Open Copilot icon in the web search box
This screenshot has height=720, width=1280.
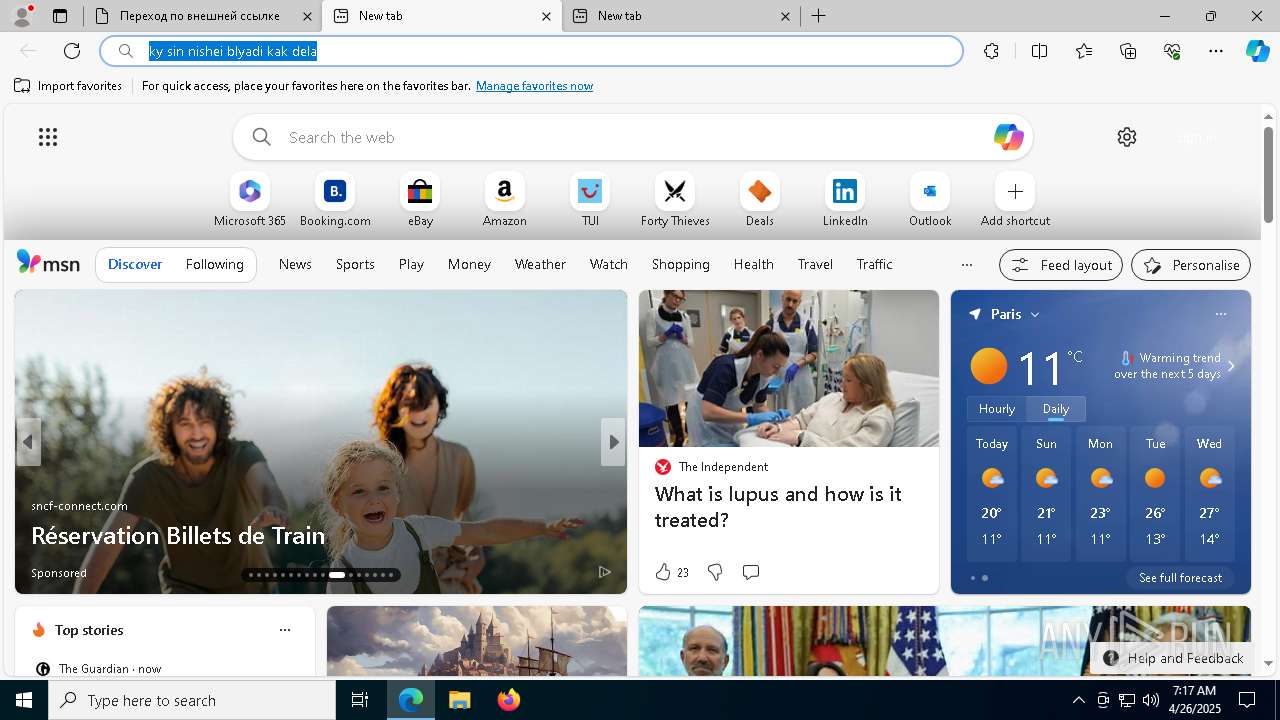click(x=1008, y=137)
